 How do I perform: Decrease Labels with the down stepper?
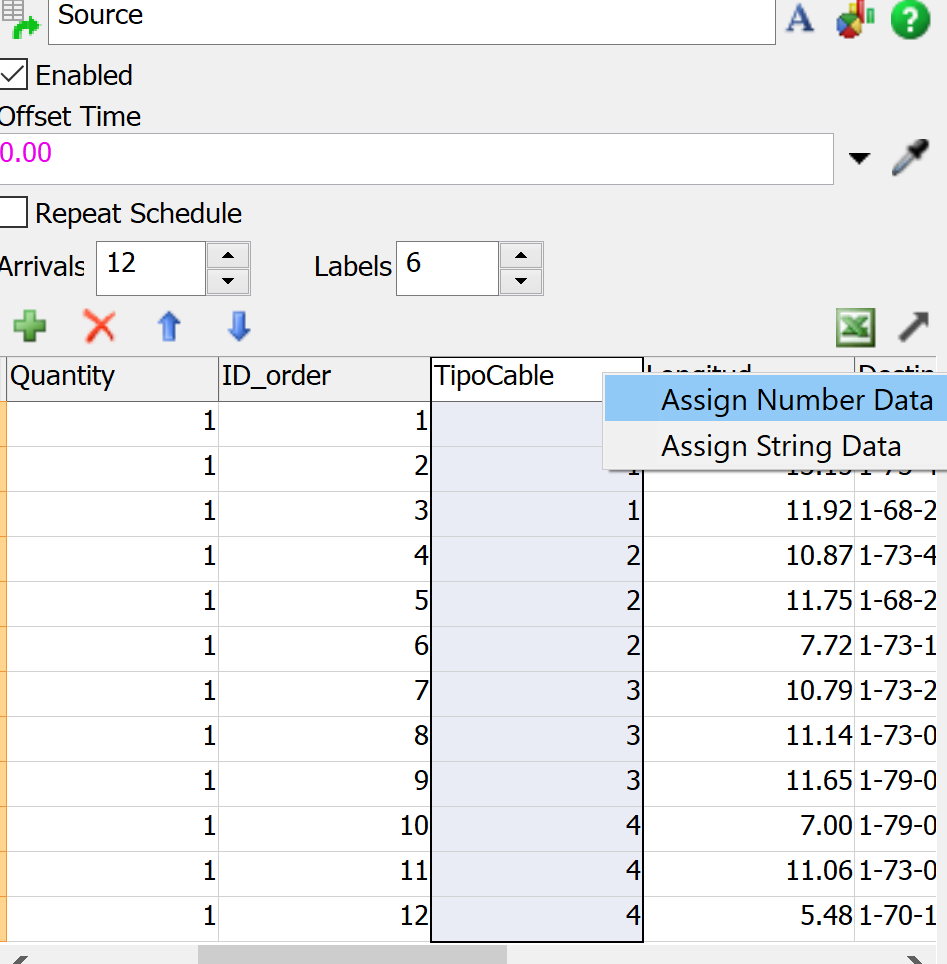pyautogui.click(x=520, y=281)
